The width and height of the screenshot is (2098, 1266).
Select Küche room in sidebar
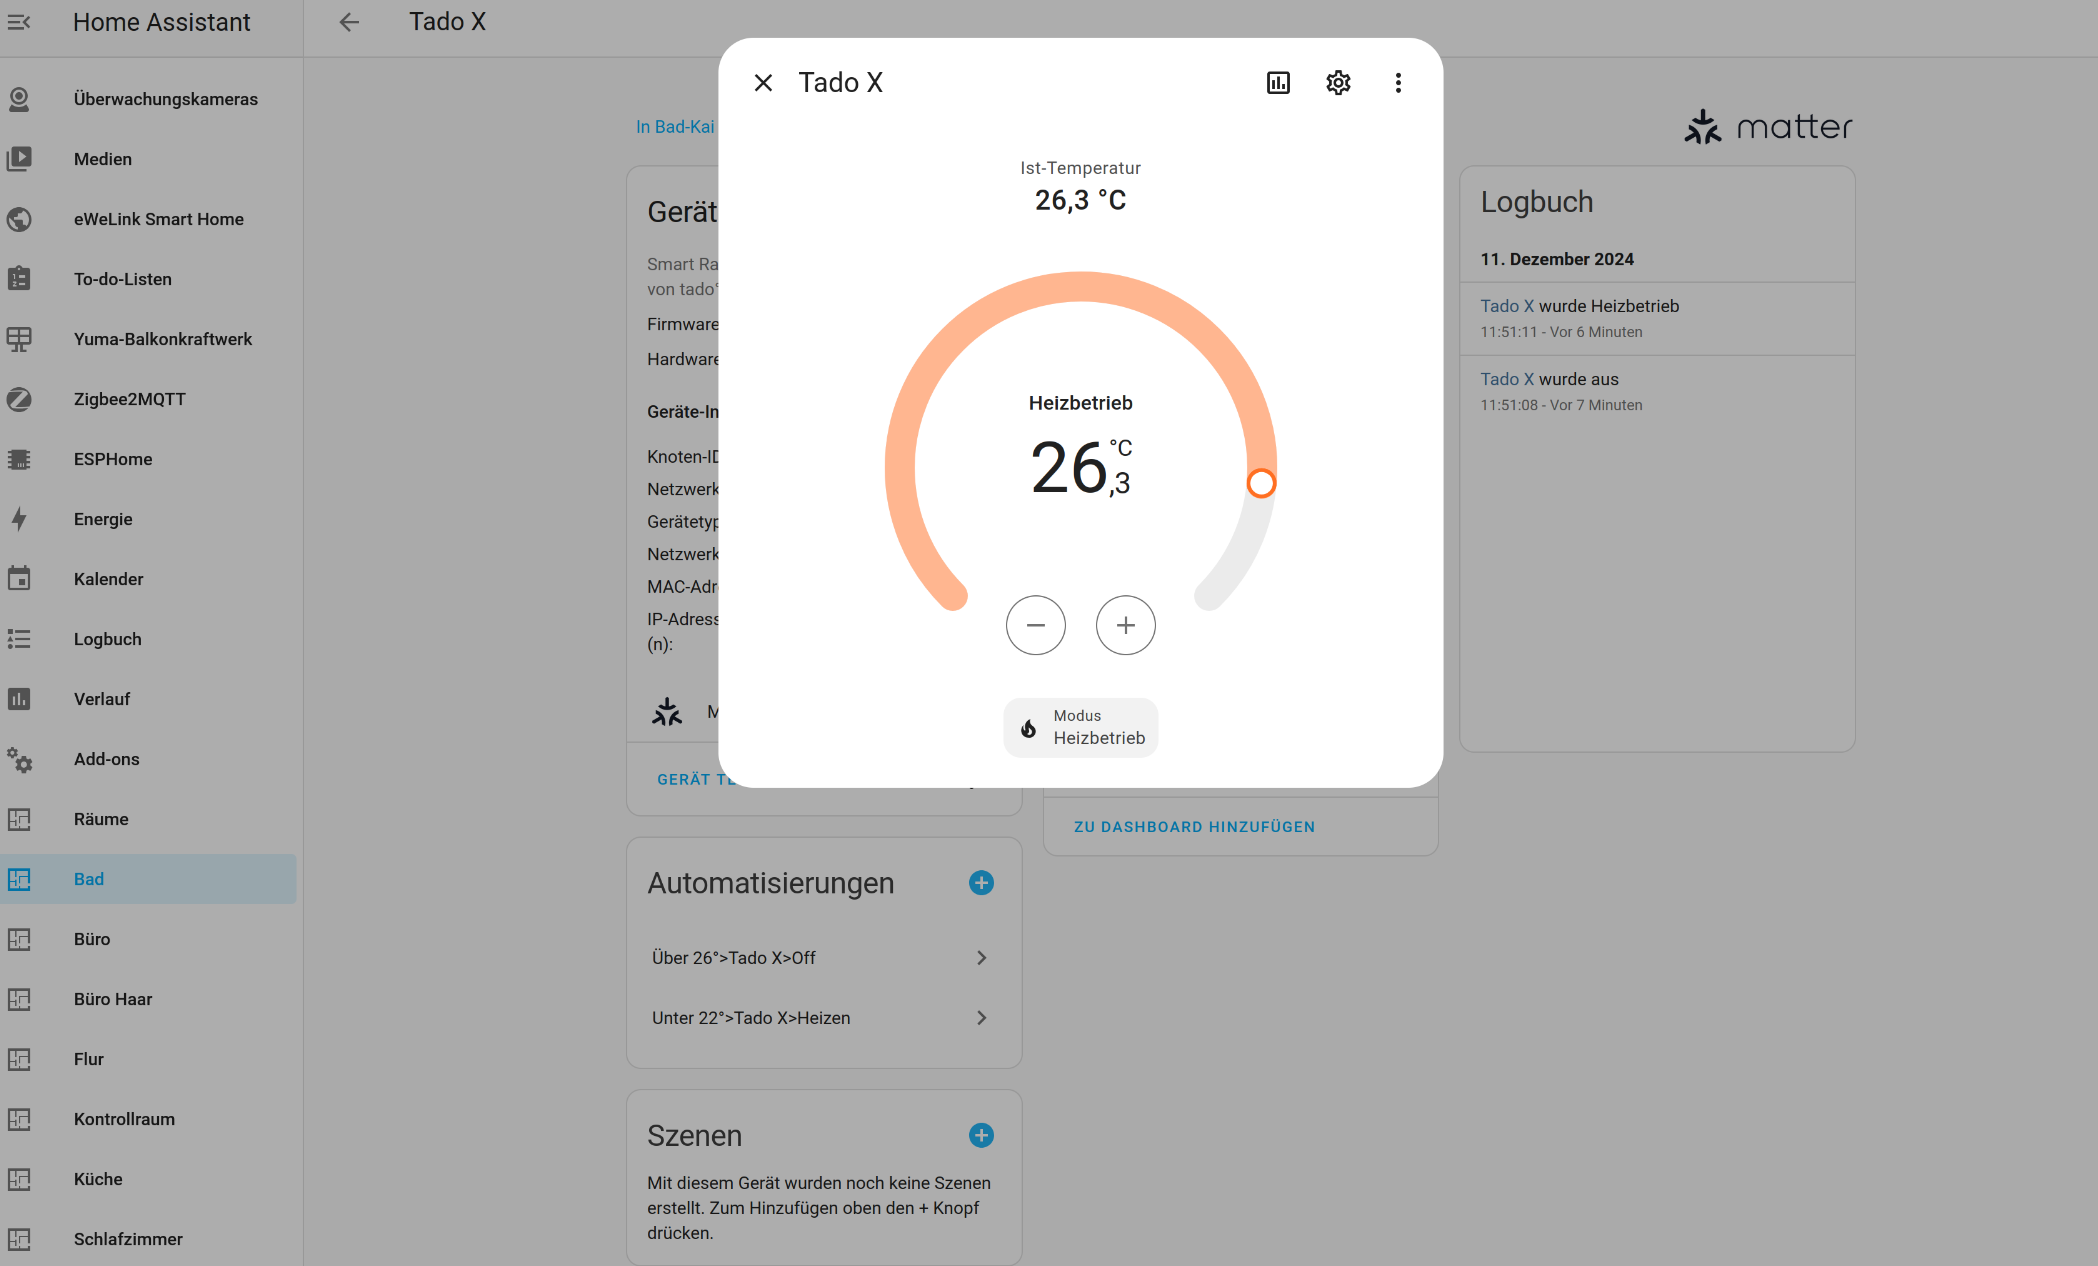point(98,1179)
